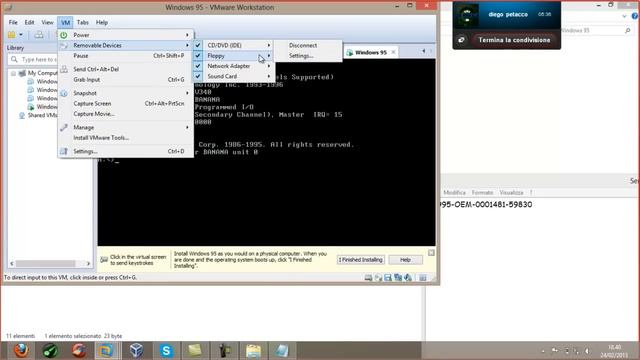Select the Shared VMs item in Library

(38, 116)
